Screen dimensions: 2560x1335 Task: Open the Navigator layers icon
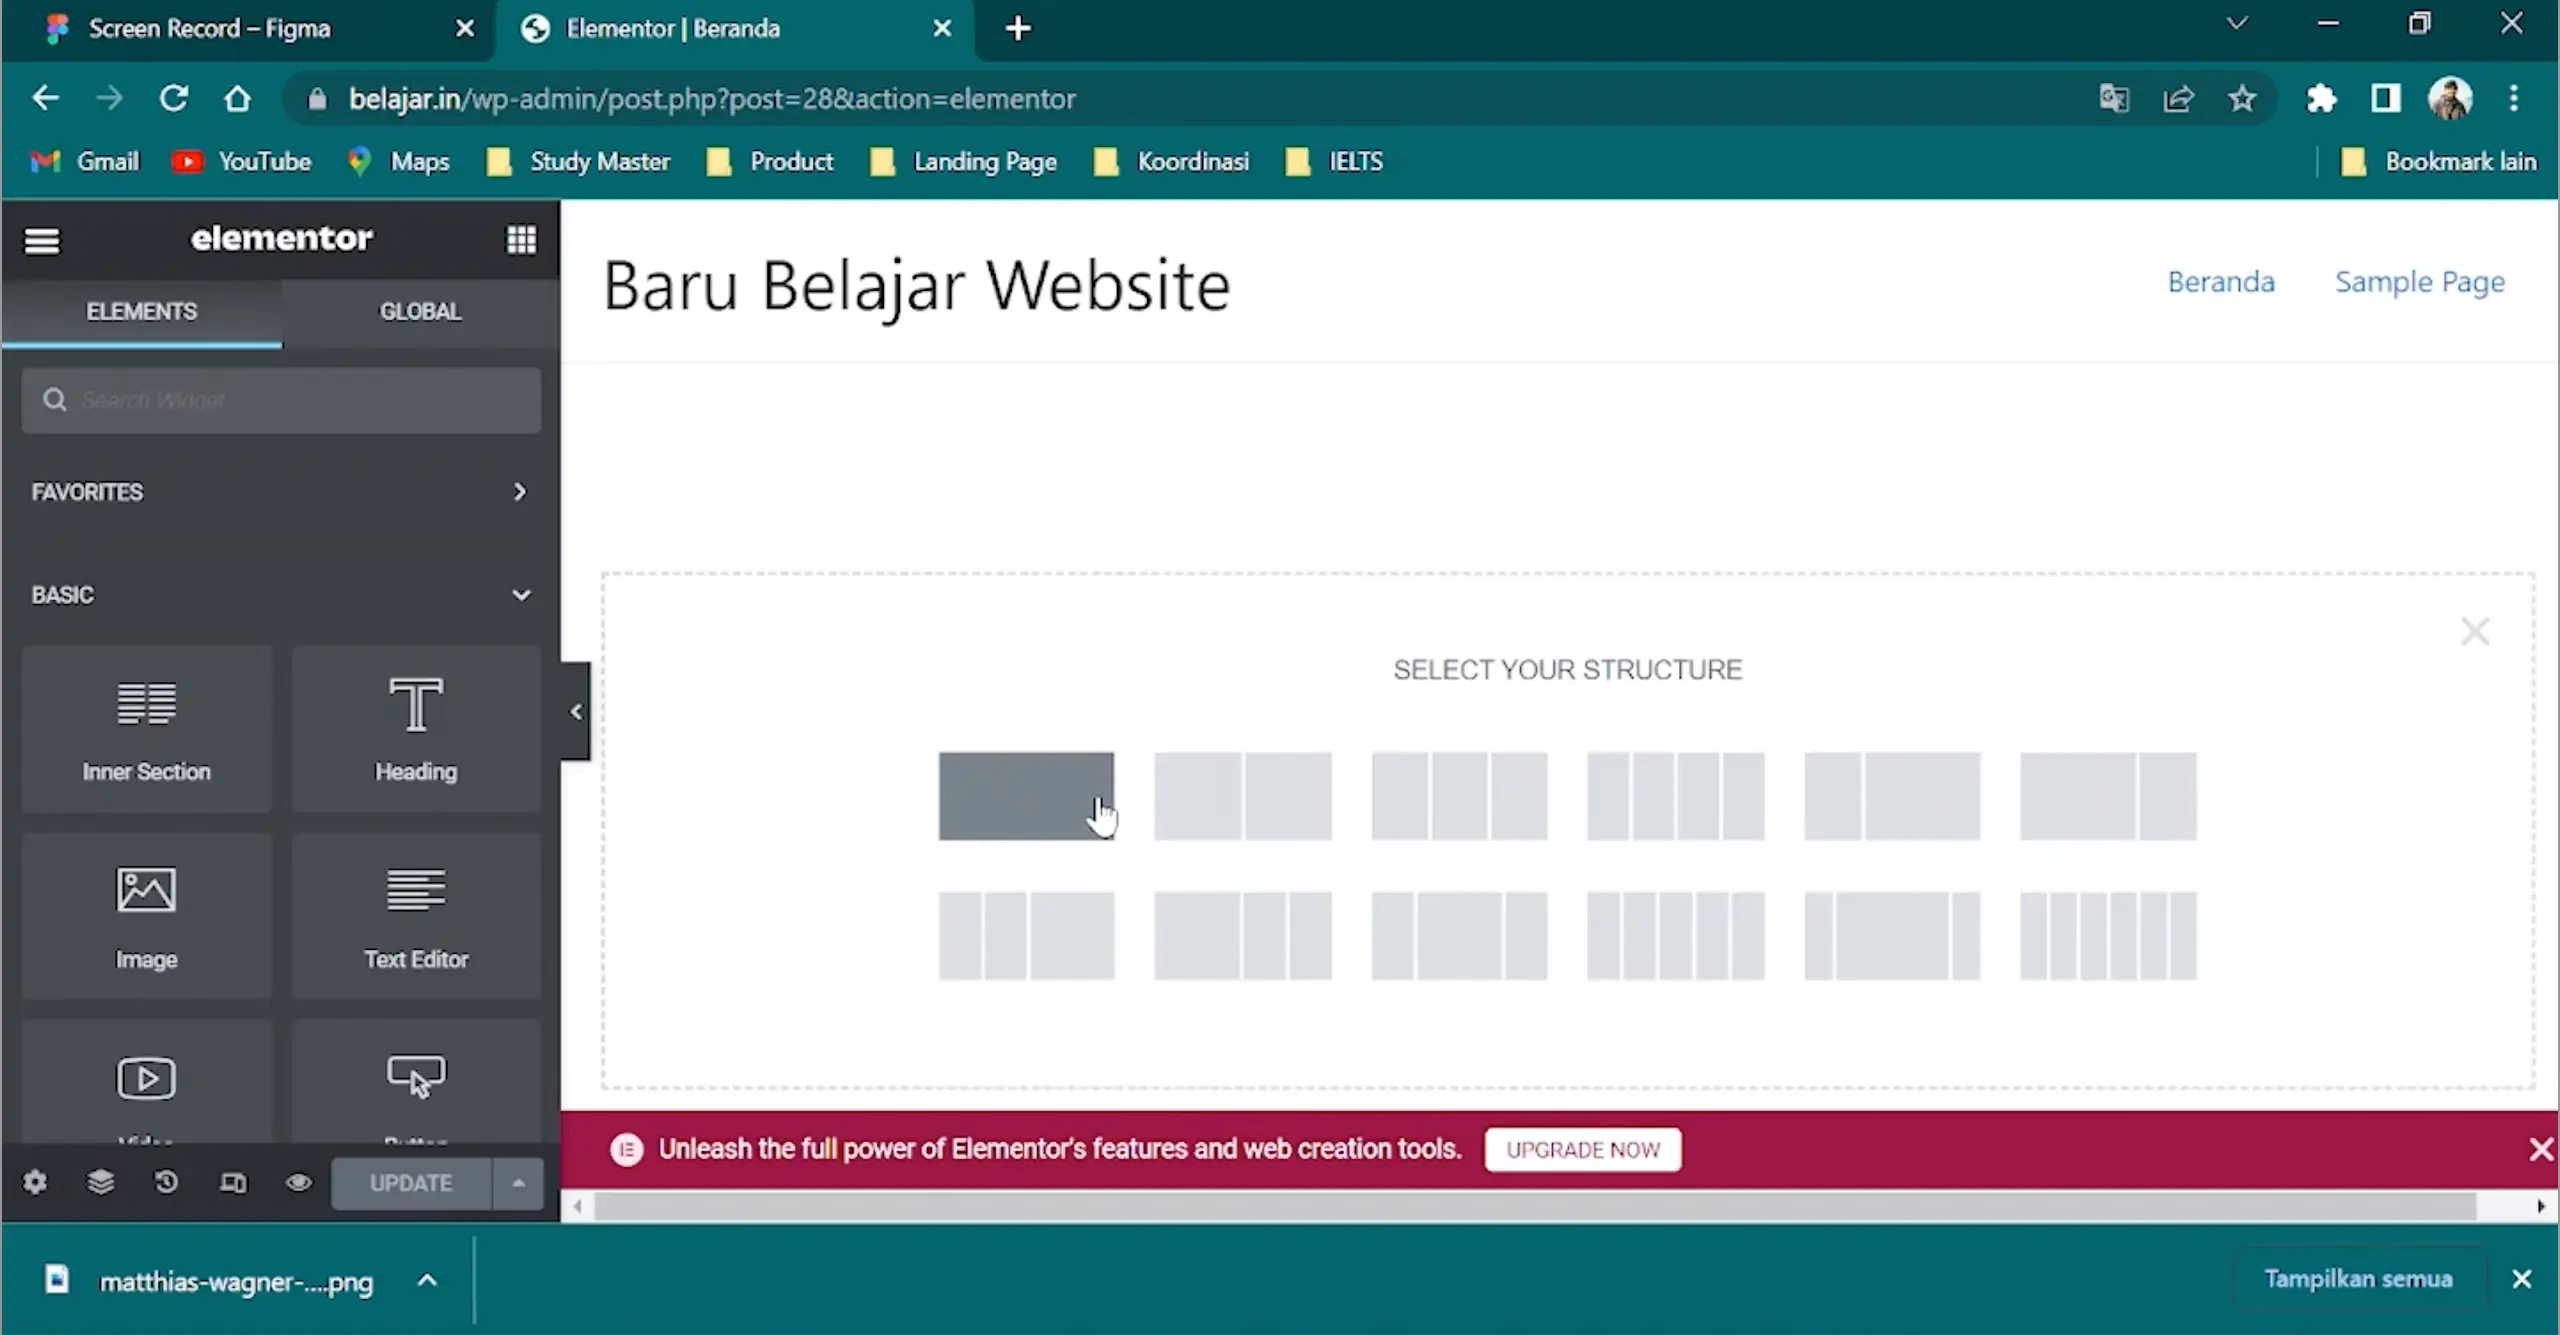click(x=100, y=1183)
